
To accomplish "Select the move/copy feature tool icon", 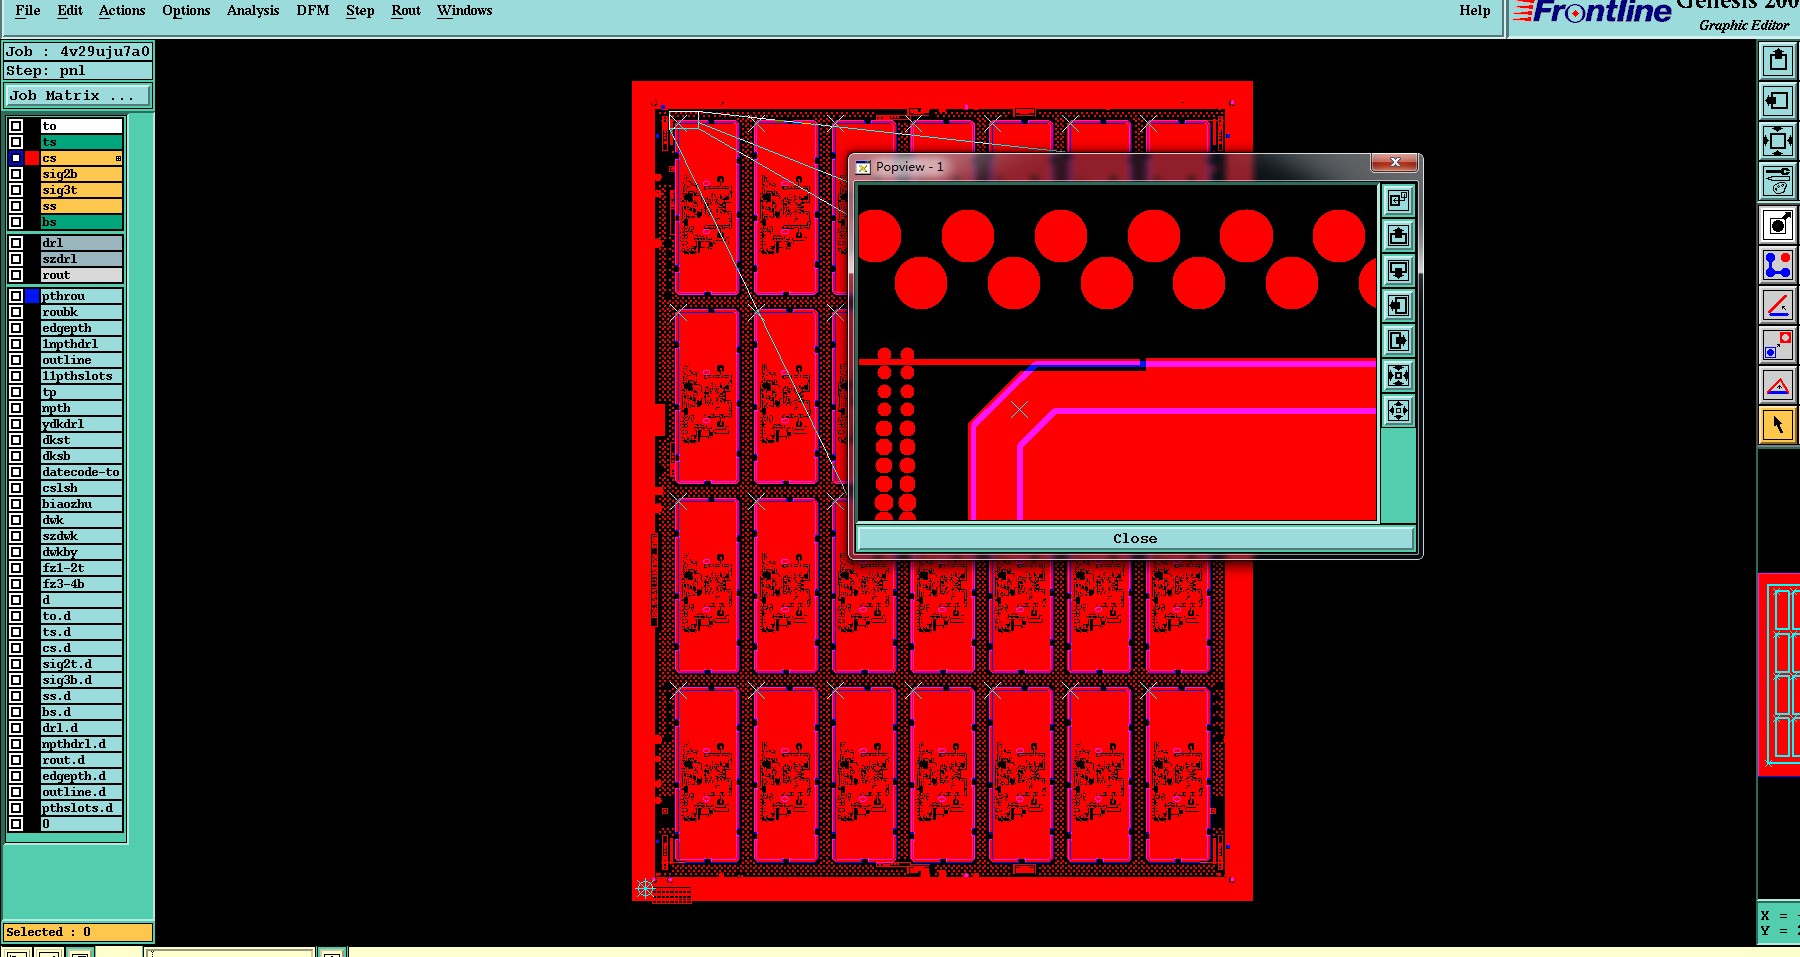I will (x=1778, y=345).
